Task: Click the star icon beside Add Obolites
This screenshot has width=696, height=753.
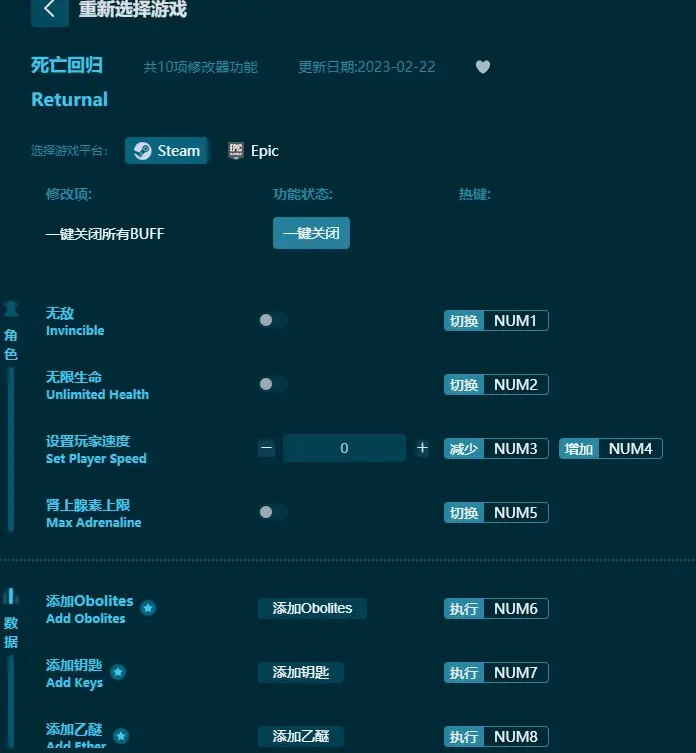Action: (148, 608)
